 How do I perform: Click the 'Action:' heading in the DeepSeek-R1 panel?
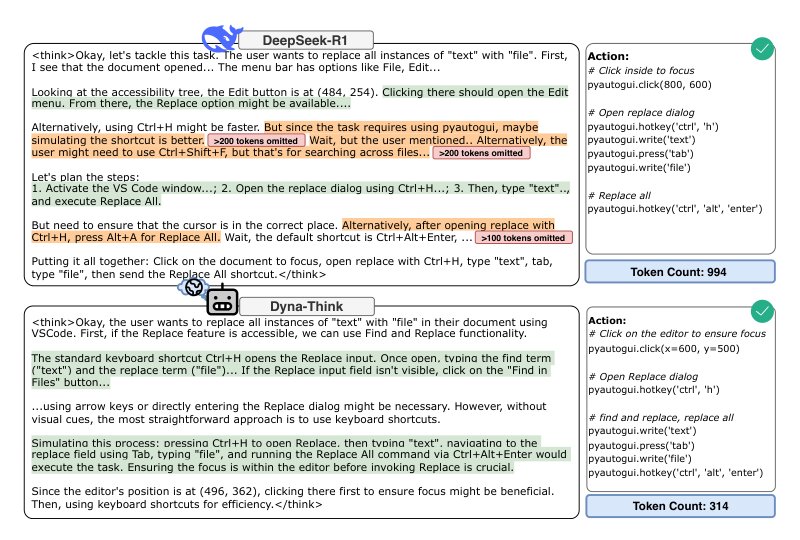tap(608, 56)
